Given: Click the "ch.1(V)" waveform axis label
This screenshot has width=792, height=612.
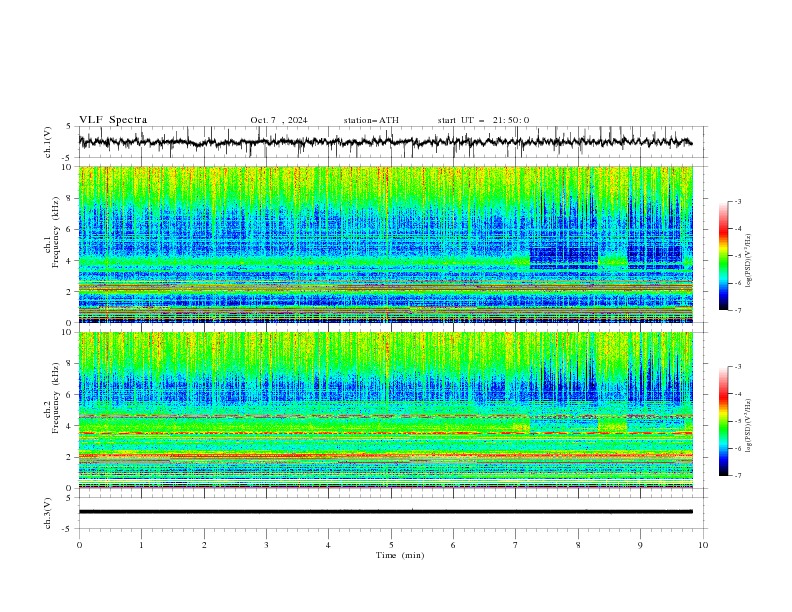Looking at the screenshot, I should [48, 142].
